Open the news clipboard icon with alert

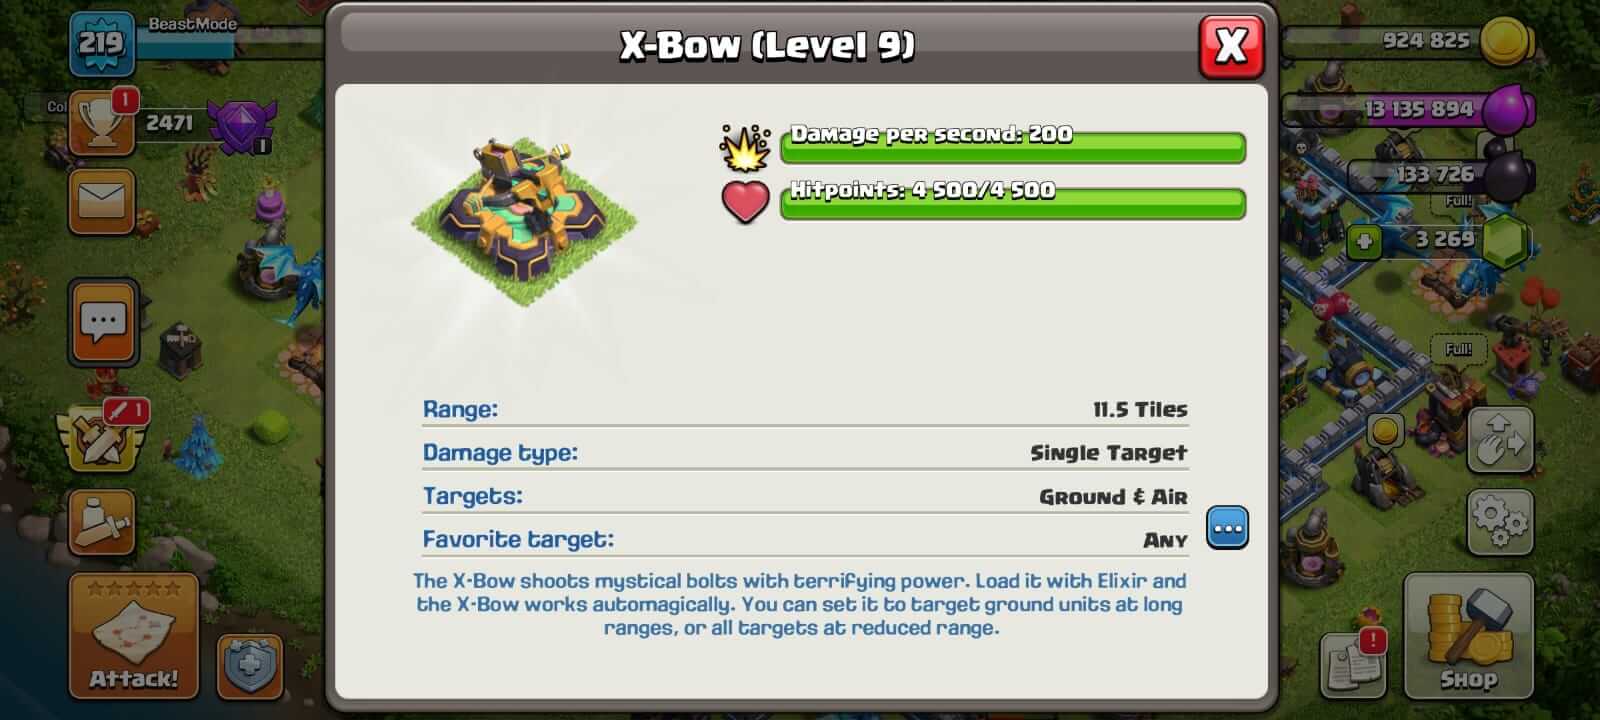coord(1353,665)
